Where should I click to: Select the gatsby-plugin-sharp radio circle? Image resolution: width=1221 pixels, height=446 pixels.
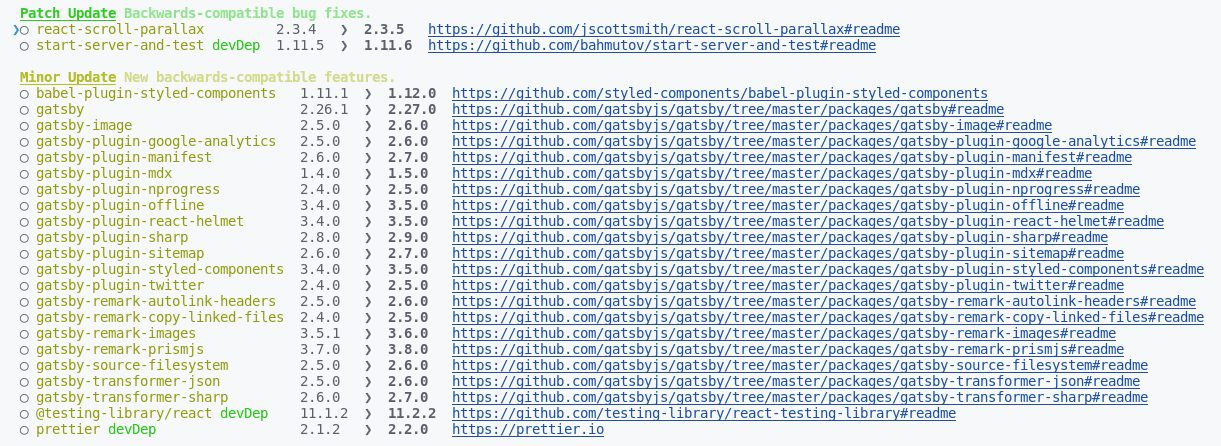(x=24, y=238)
